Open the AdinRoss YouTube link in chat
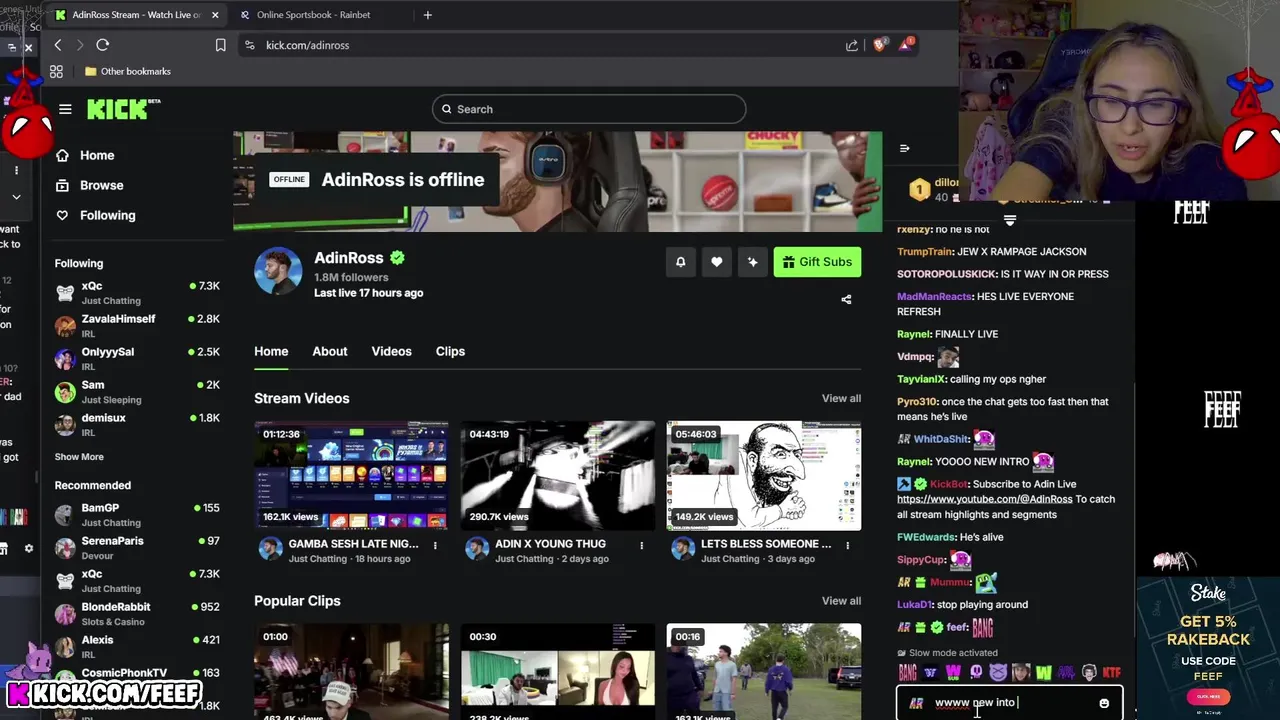 [x=984, y=499]
